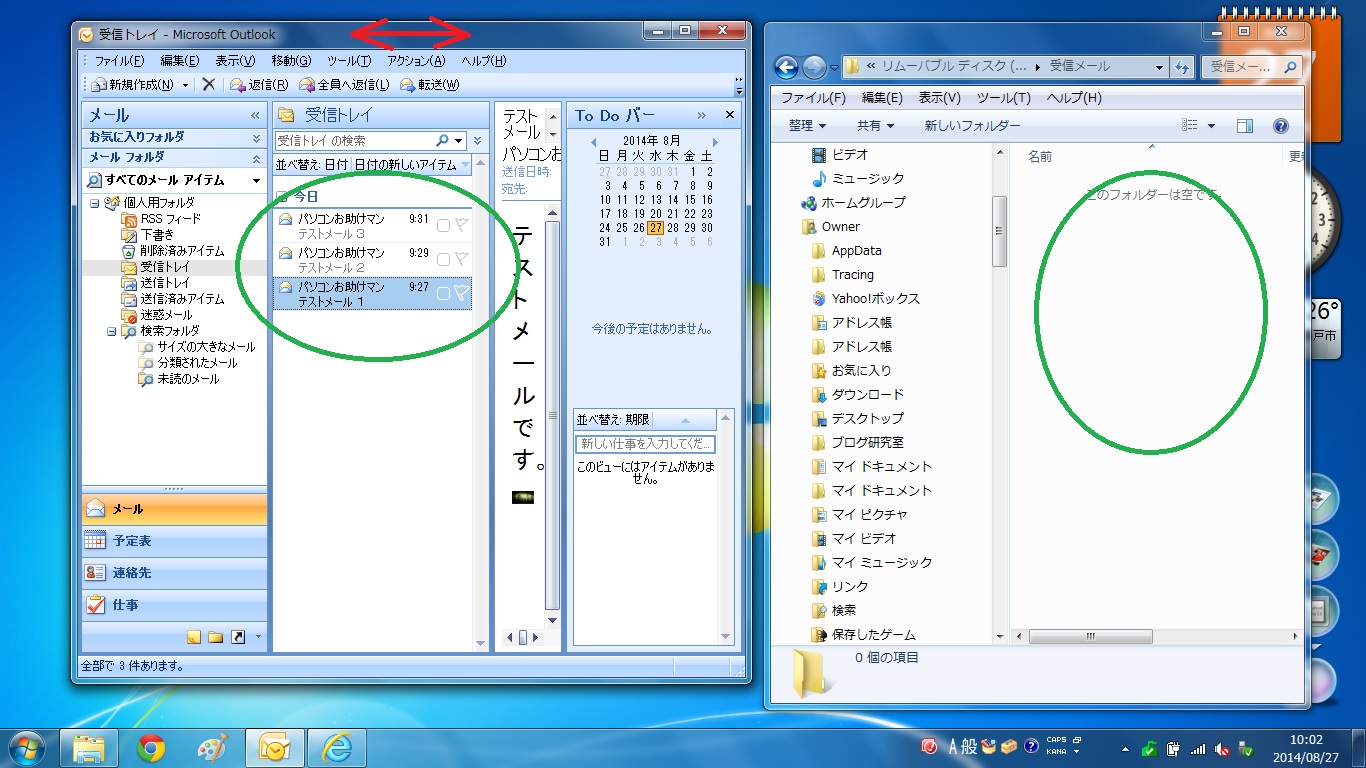Image resolution: width=1366 pixels, height=768 pixels.
Task: Open Paint from the taskbar
Action: click(x=212, y=747)
